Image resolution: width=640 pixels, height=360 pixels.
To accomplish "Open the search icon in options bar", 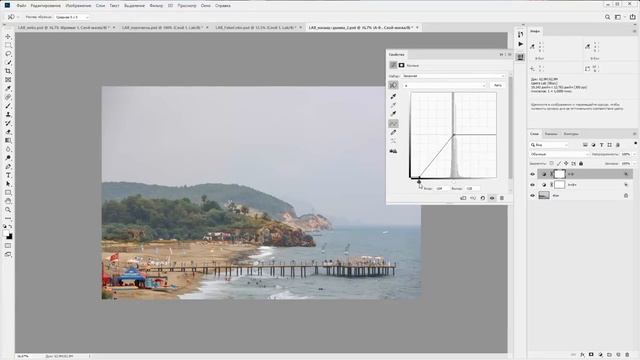I will 607,17.
